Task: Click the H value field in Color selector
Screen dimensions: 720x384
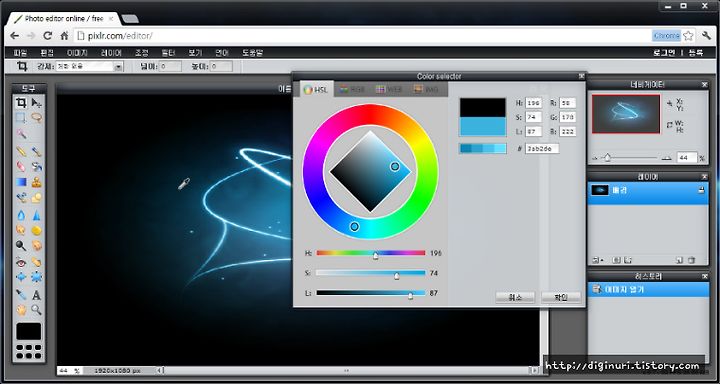Action: tap(534, 103)
